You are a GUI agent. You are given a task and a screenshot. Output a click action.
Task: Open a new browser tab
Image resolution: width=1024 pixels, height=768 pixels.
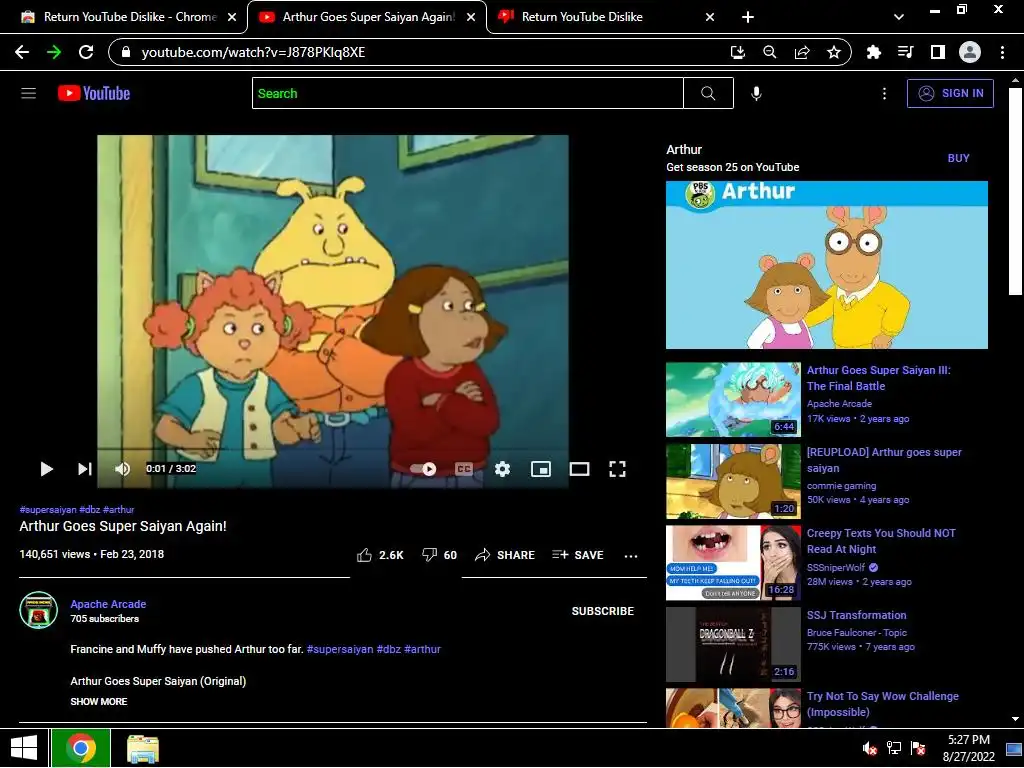(748, 17)
